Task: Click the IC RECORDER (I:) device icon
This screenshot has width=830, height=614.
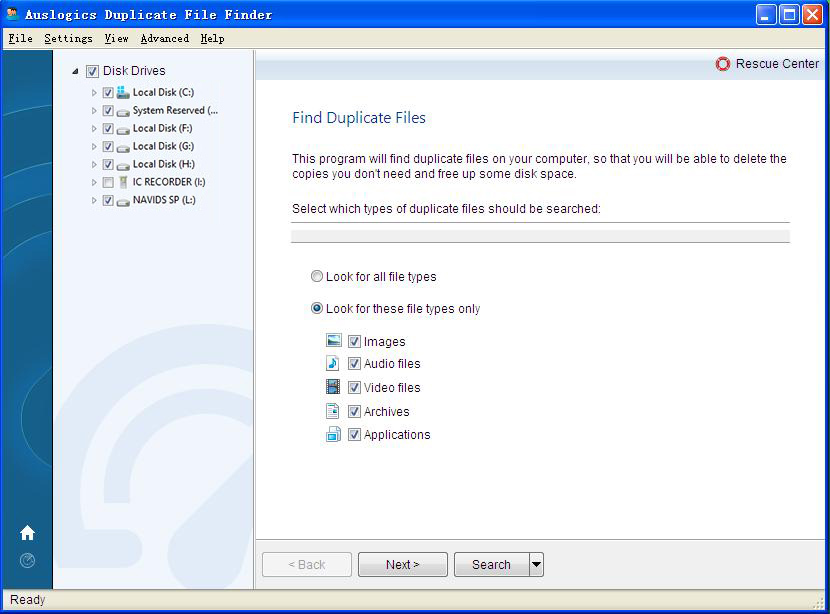Action: pyautogui.click(x=123, y=182)
